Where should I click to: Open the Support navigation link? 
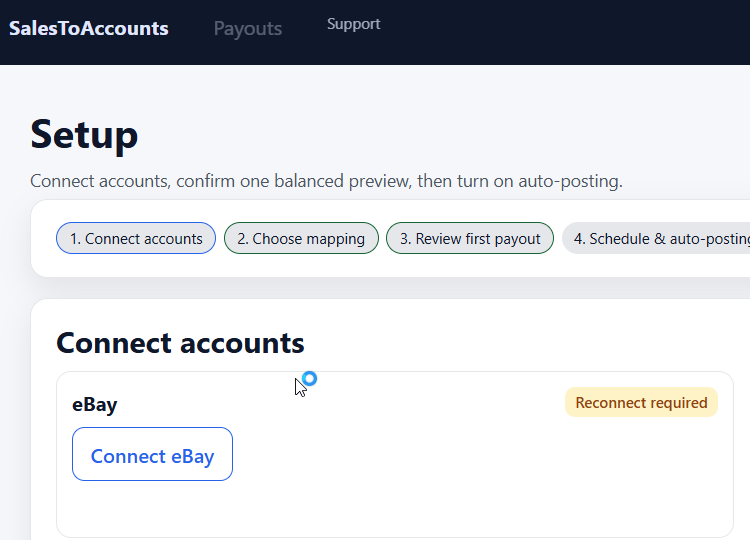click(353, 24)
